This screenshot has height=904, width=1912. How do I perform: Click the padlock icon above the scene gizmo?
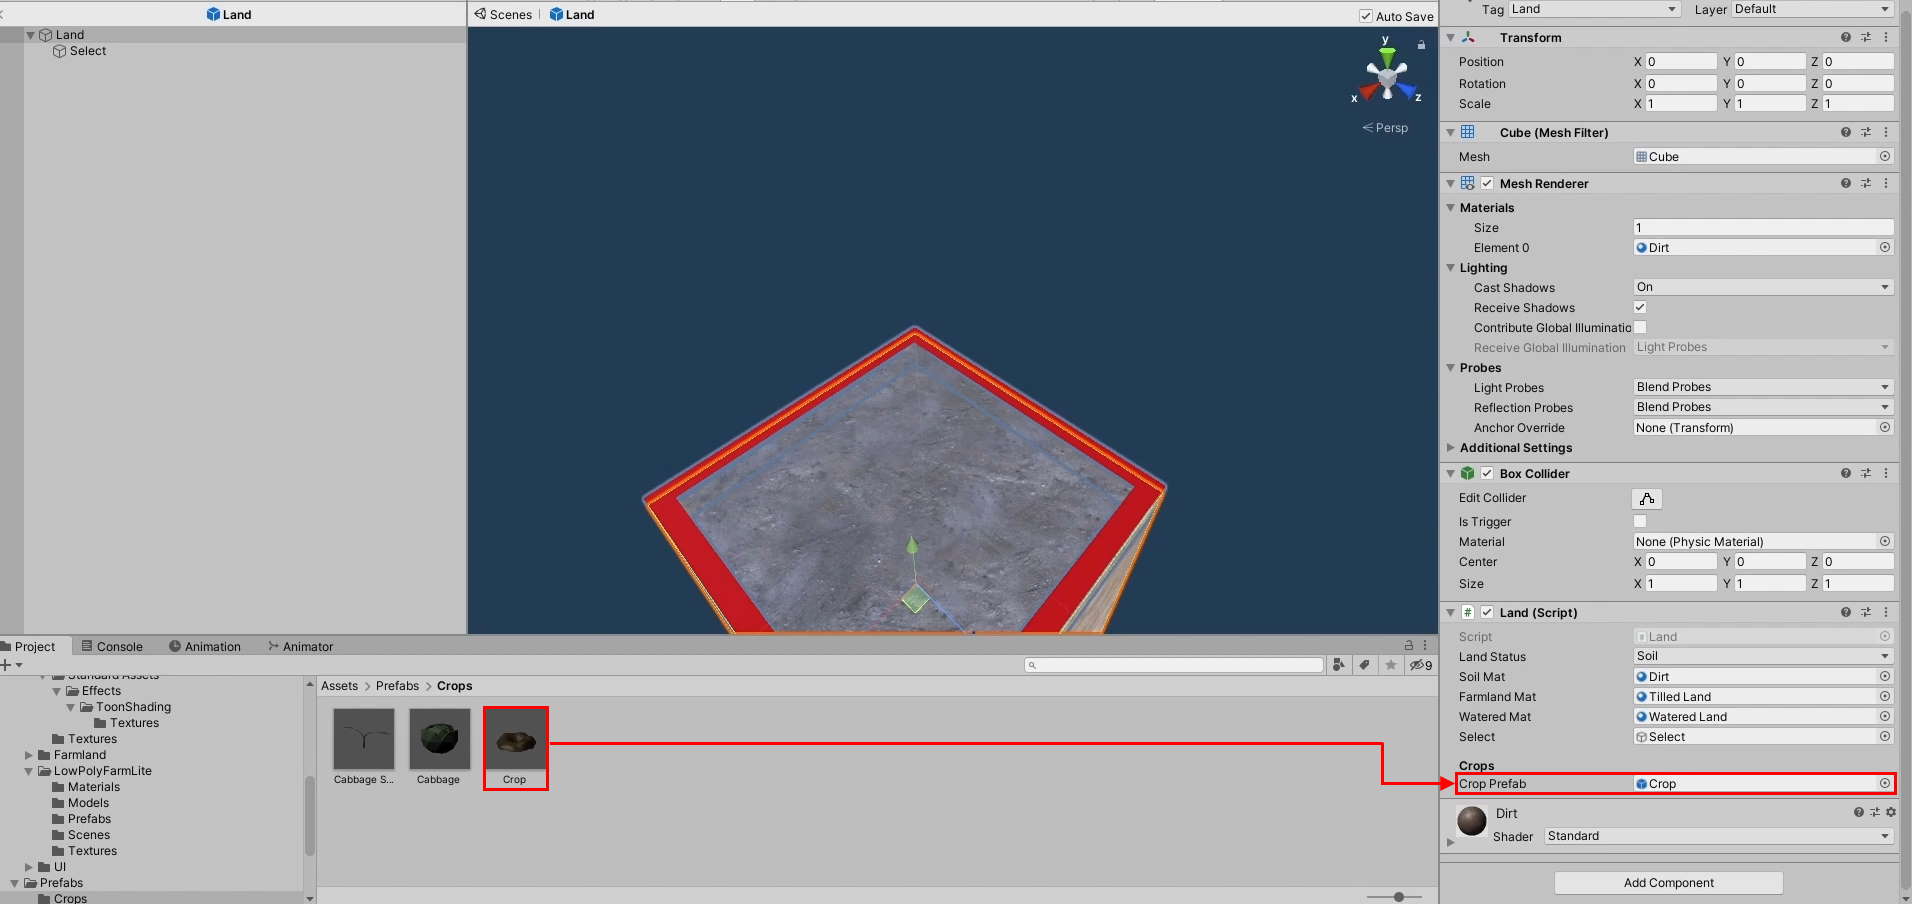point(1421,45)
